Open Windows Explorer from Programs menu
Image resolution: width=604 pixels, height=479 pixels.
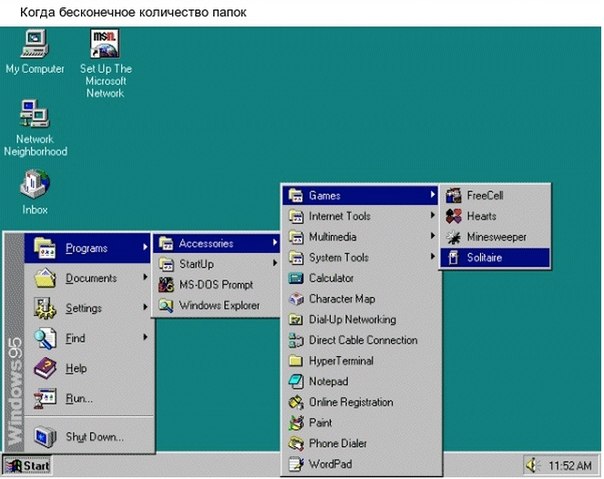click(218, 306)
